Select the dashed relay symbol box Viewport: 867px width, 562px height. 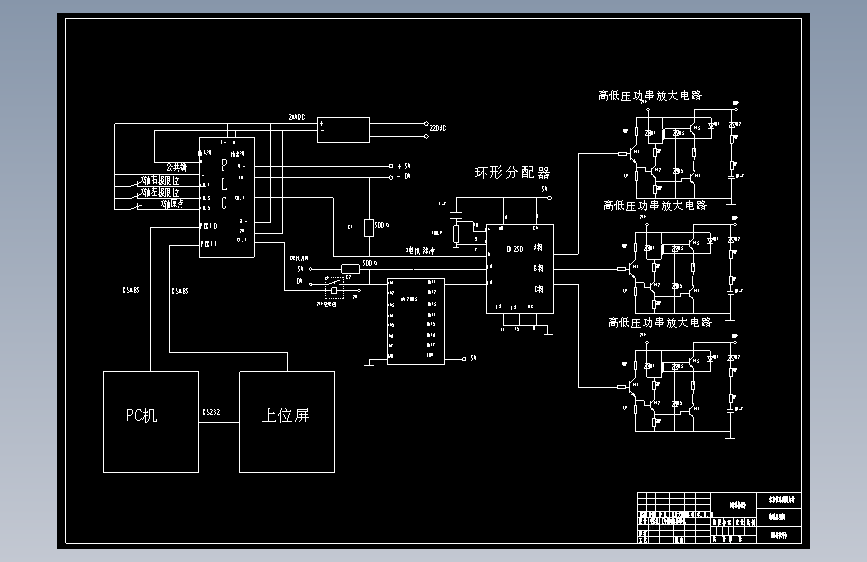(334, 289)
